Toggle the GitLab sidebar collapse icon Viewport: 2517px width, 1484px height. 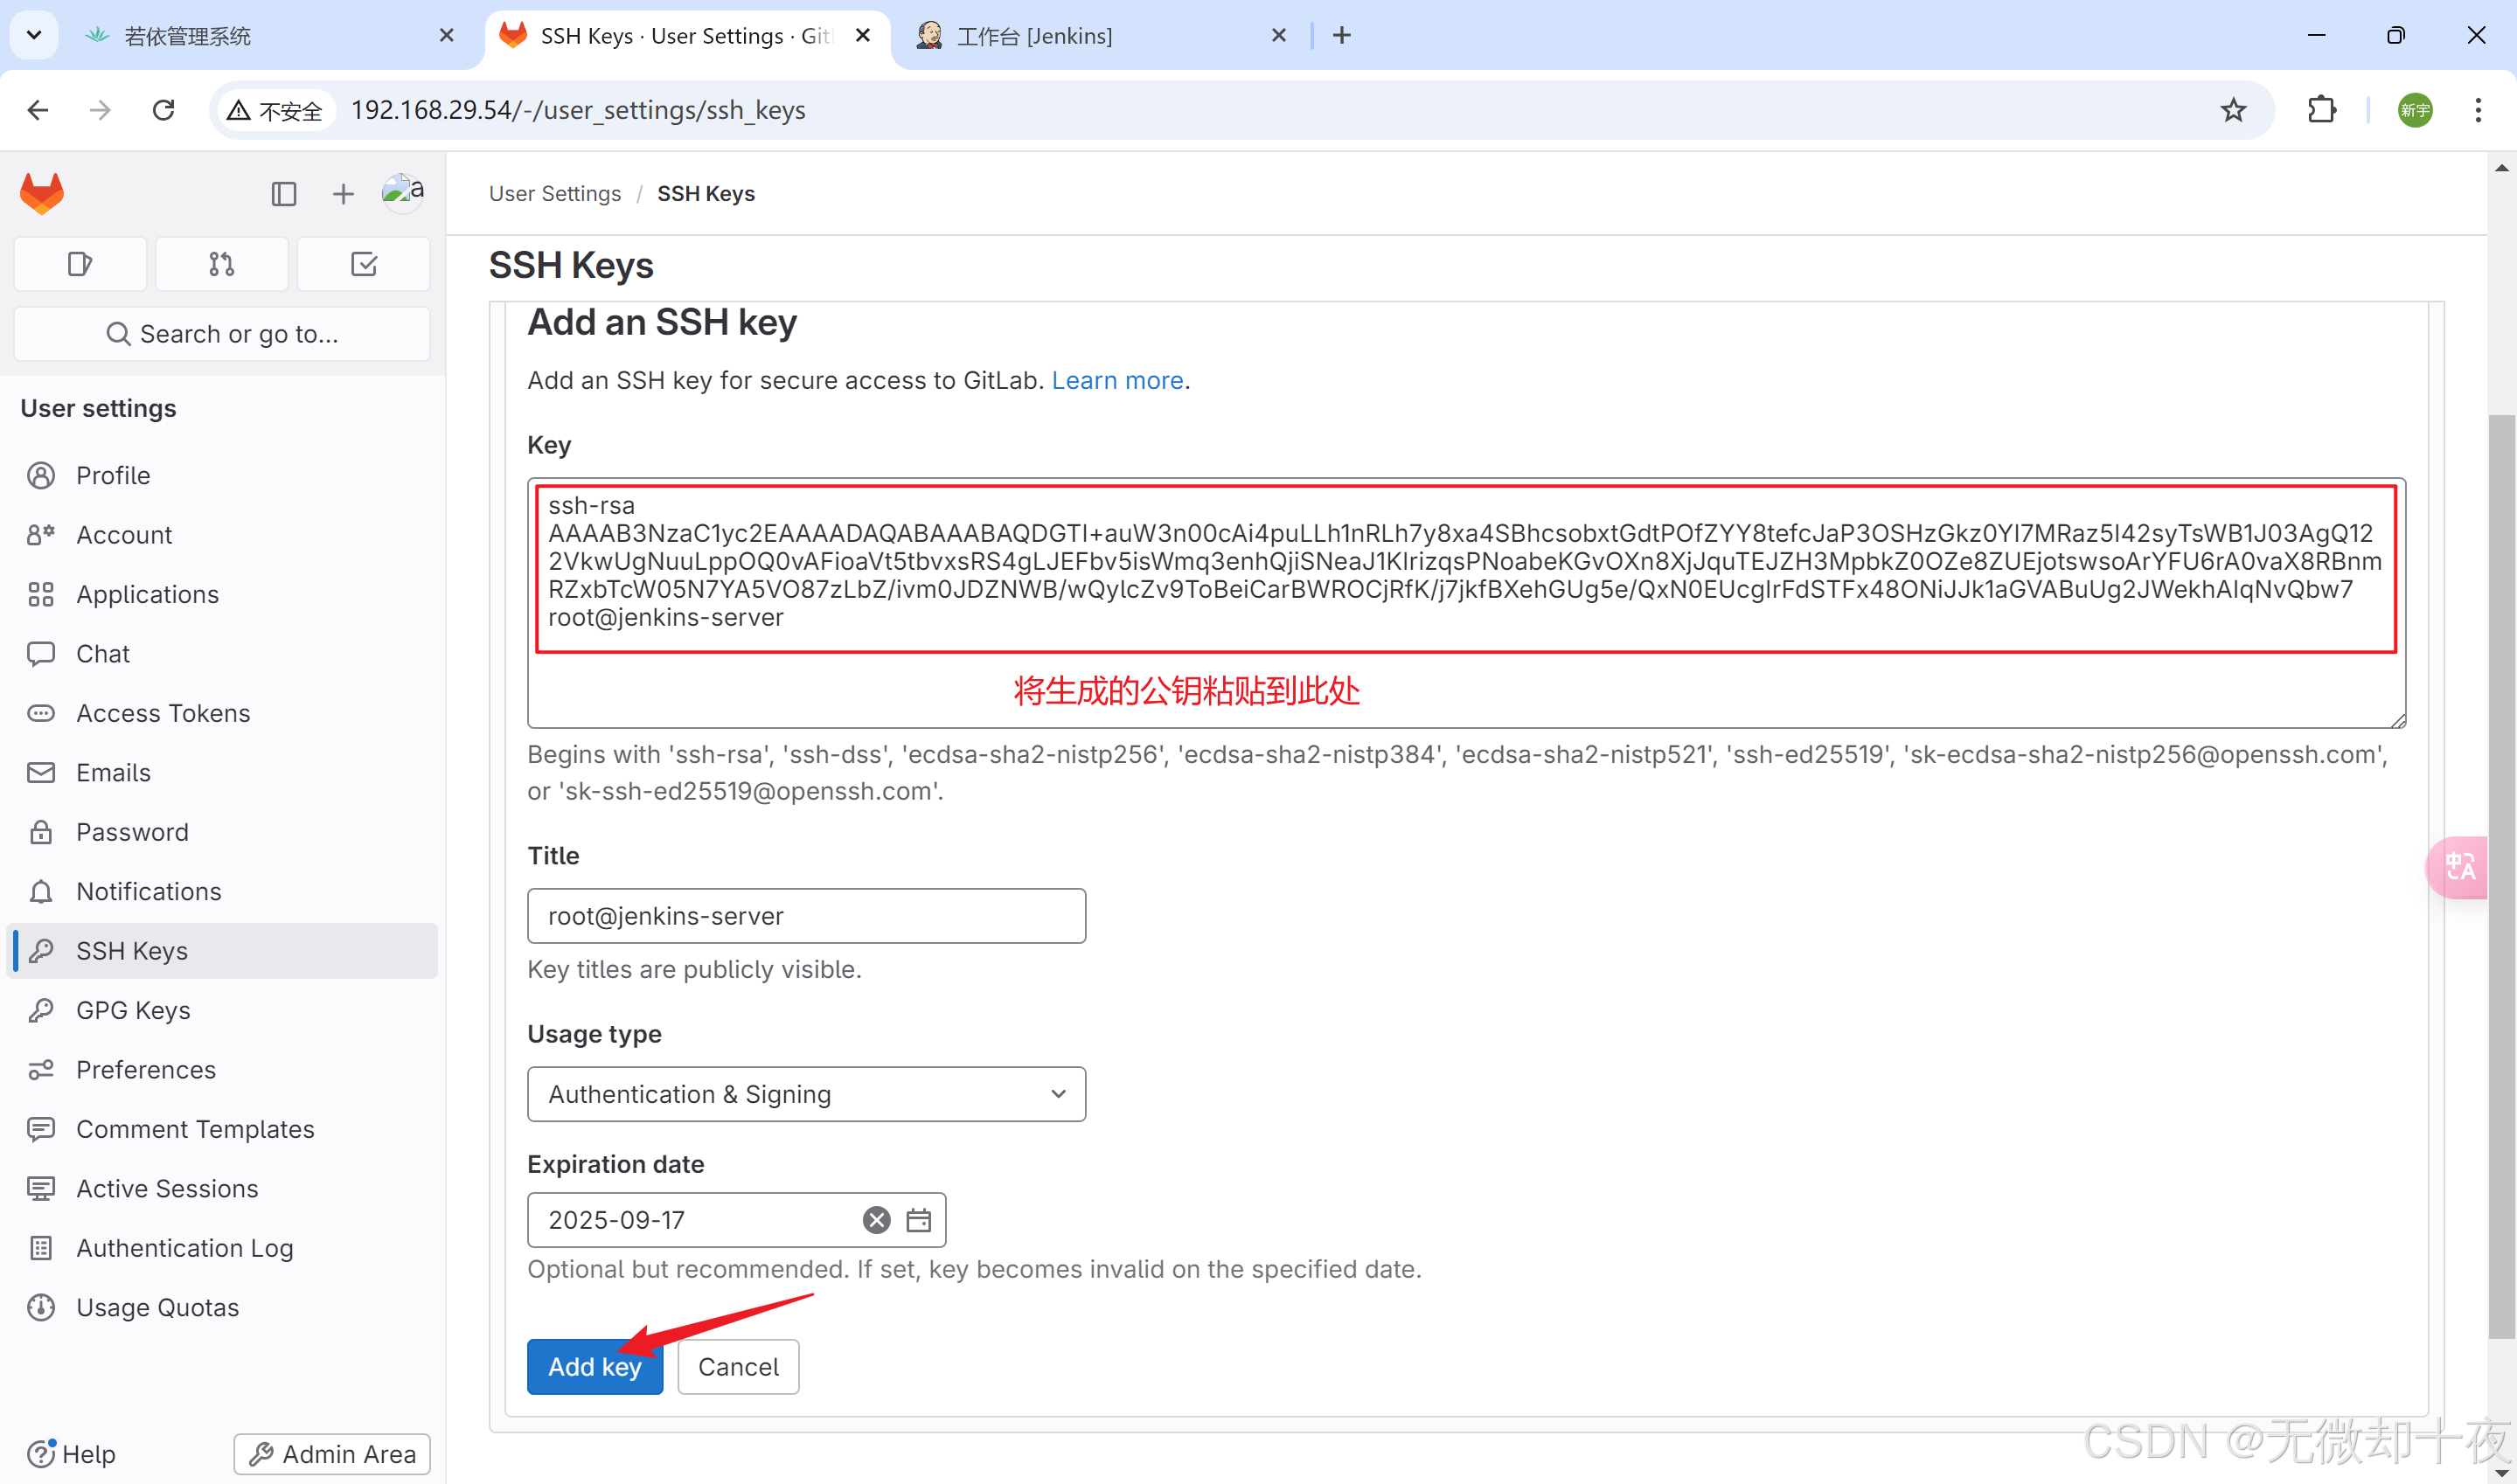click(x=284, y=193)
